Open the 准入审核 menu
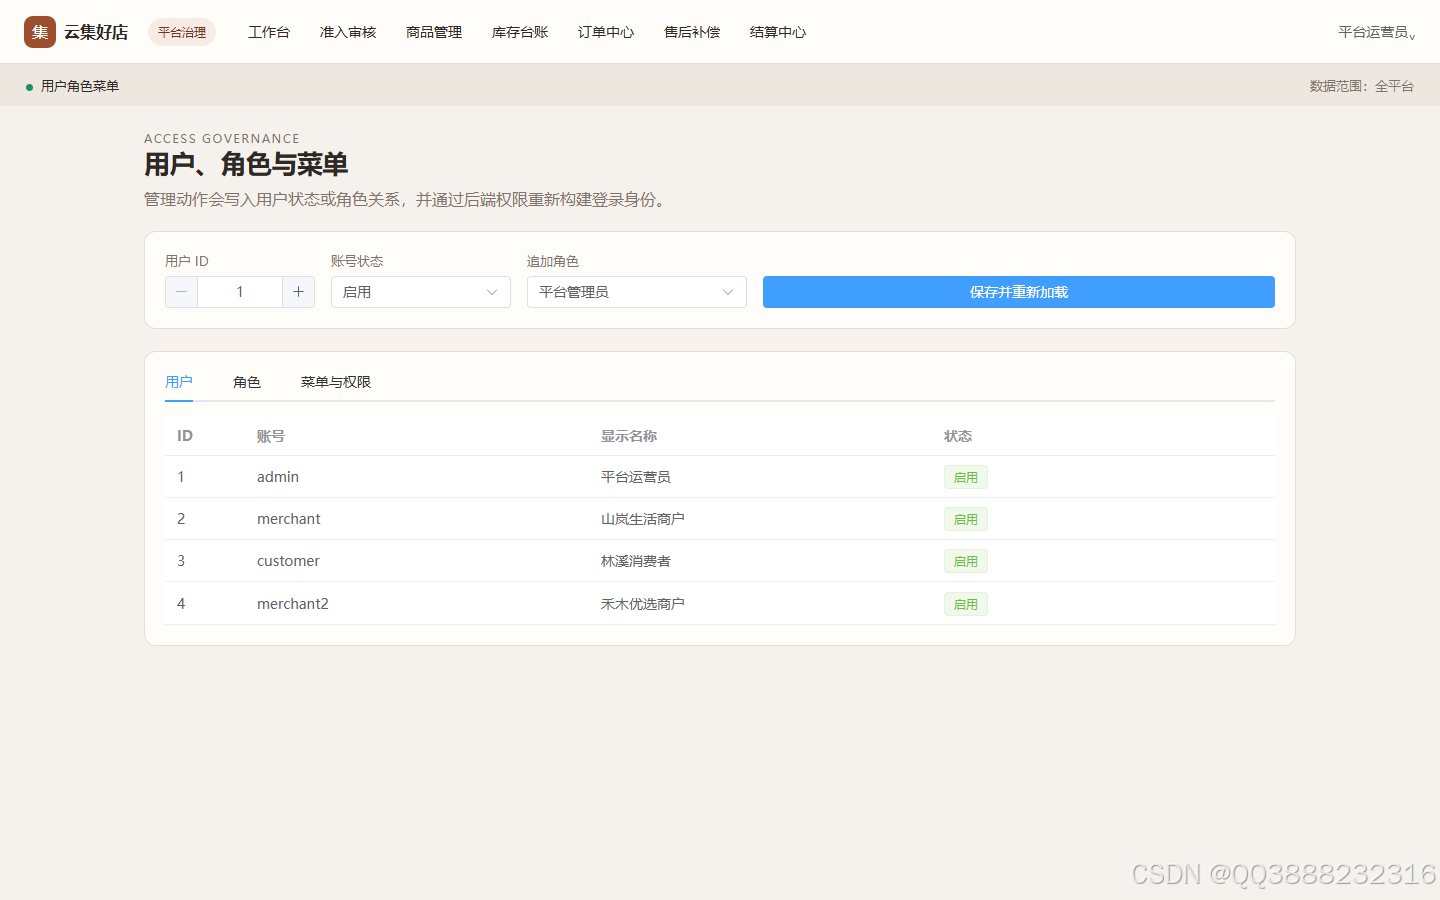1440x900 pixels. point(348,32)
